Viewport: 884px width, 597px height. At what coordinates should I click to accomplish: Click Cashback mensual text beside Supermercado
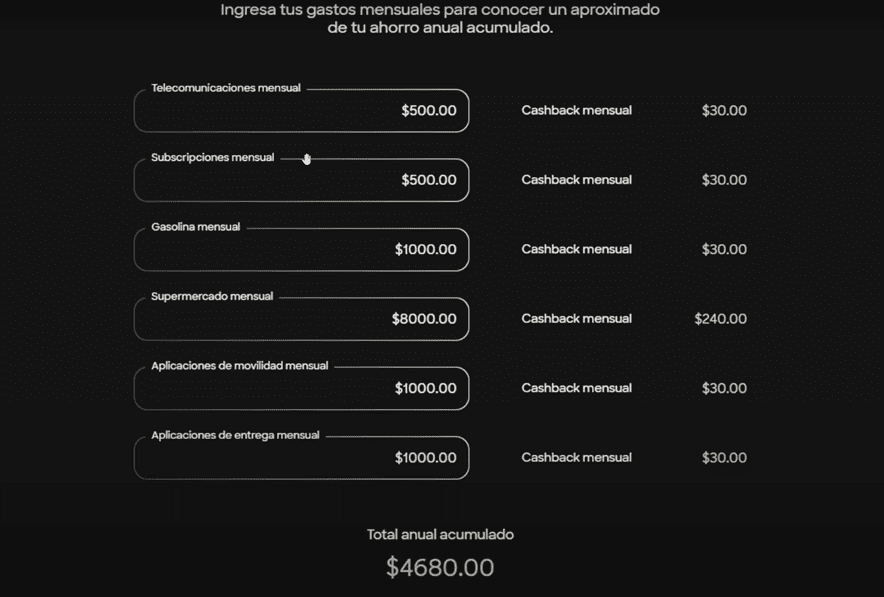coord(576,319)
